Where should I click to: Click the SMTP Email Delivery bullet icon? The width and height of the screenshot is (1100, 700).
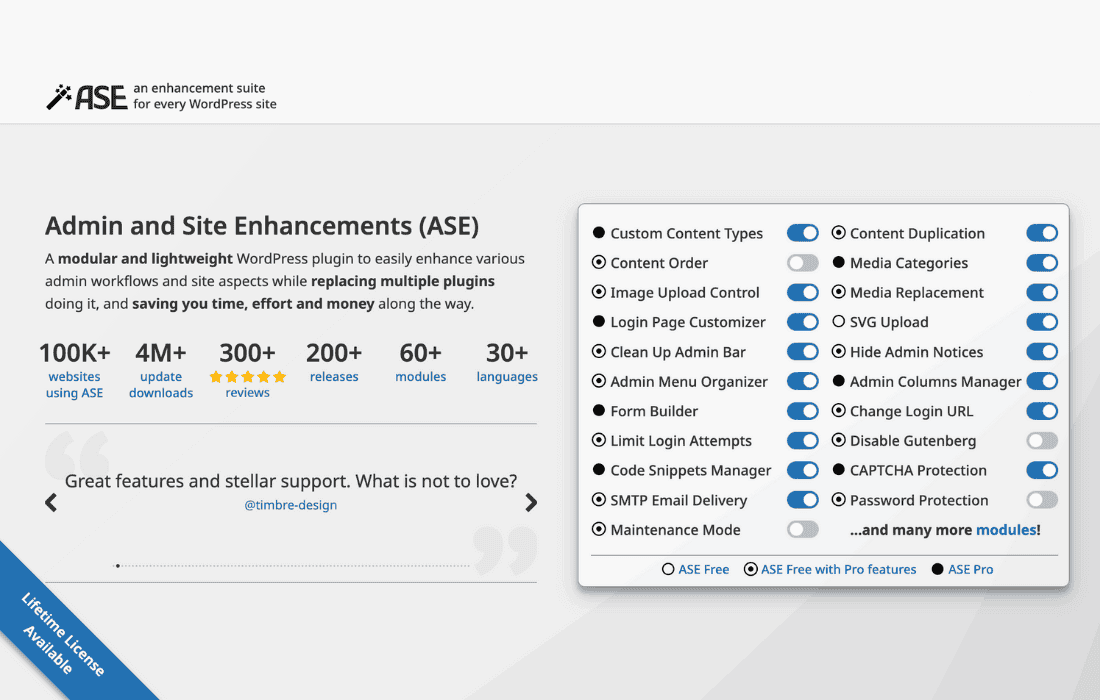(598, 499)
